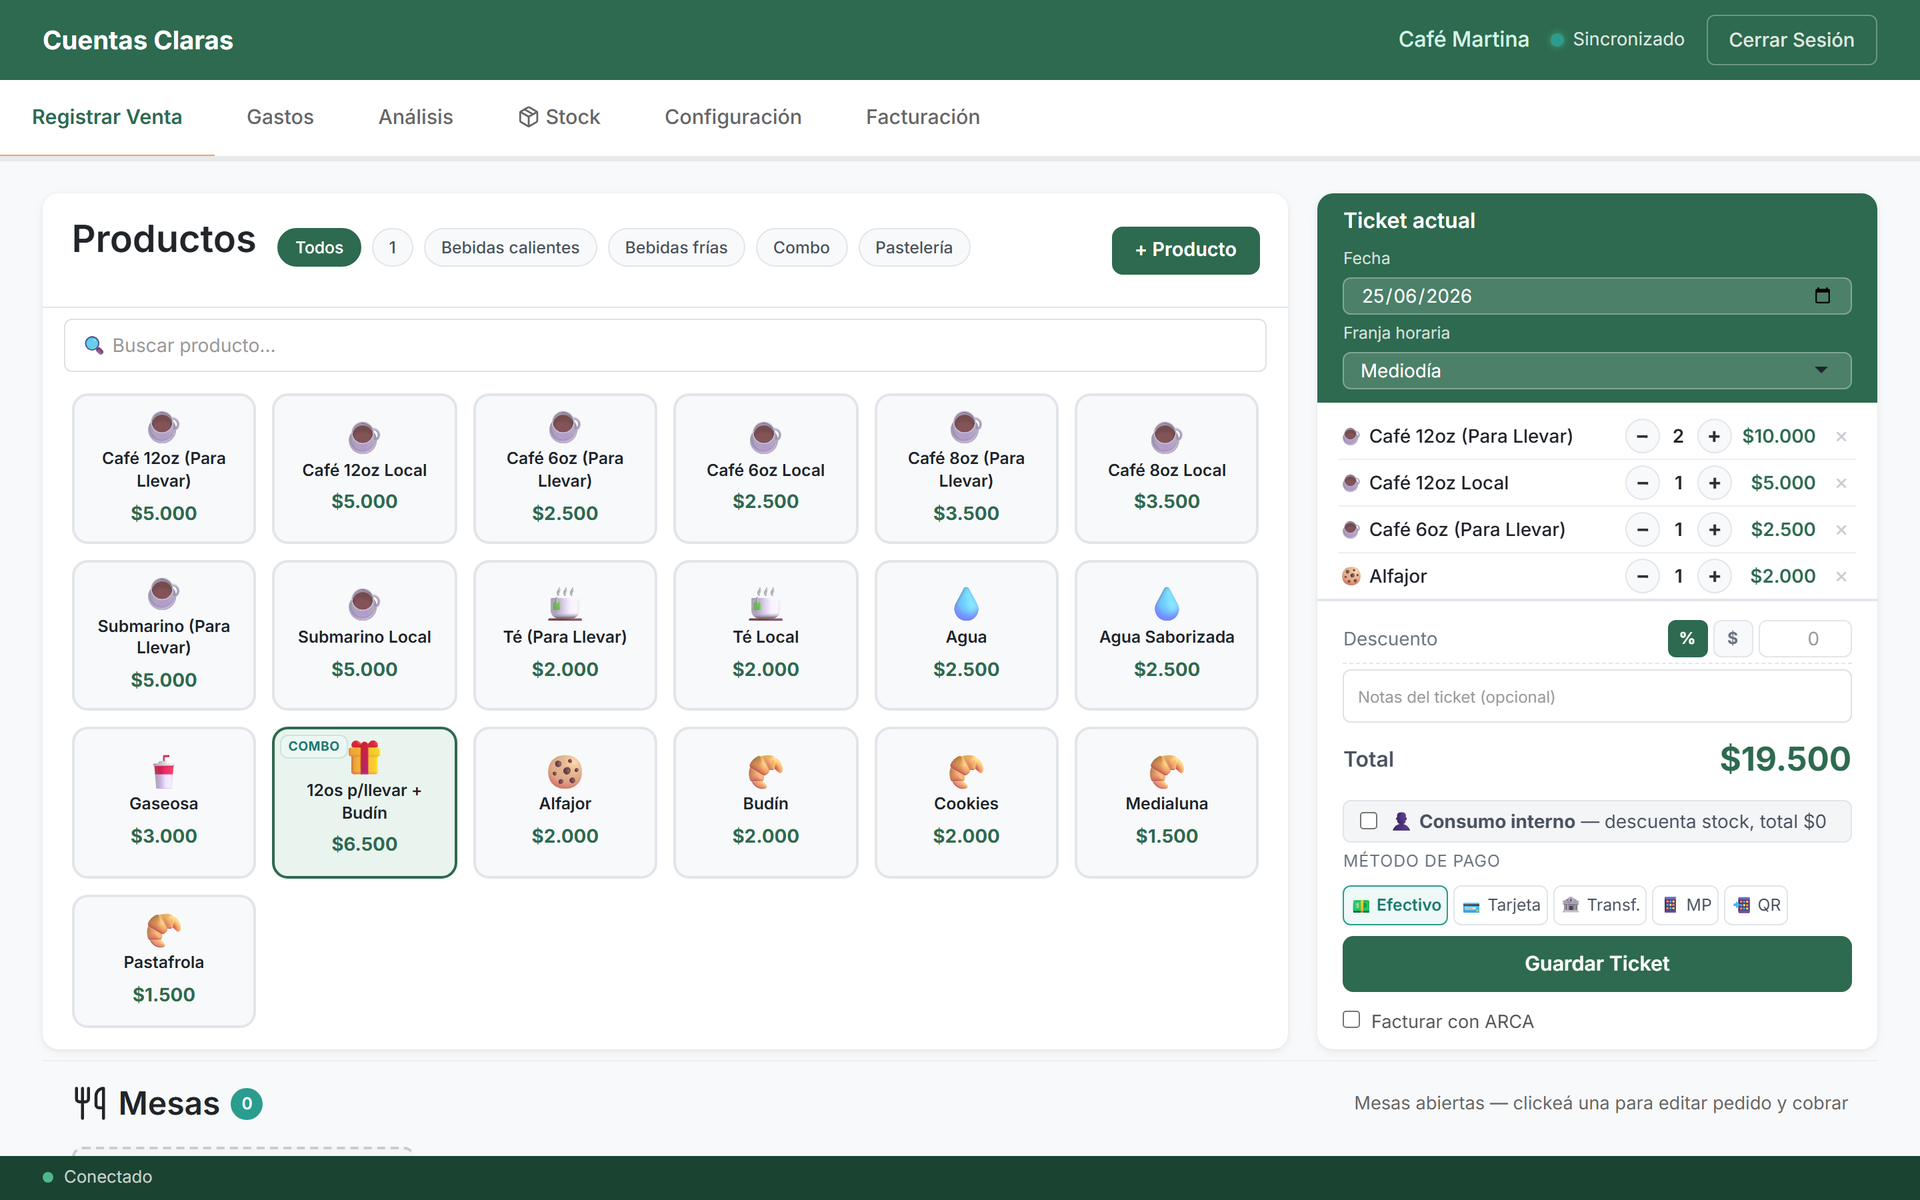Add Alfajor cookie product card
Viewport: 1920px width, 1200px height.
tap(565, 802)
